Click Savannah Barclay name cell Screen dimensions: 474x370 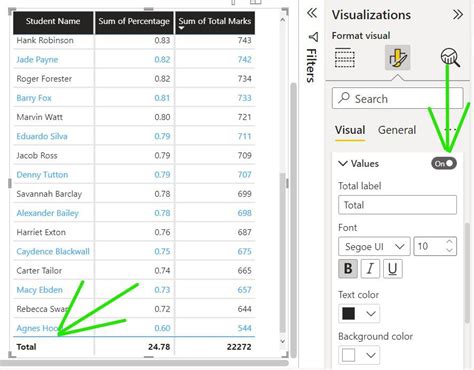[49, 194]
